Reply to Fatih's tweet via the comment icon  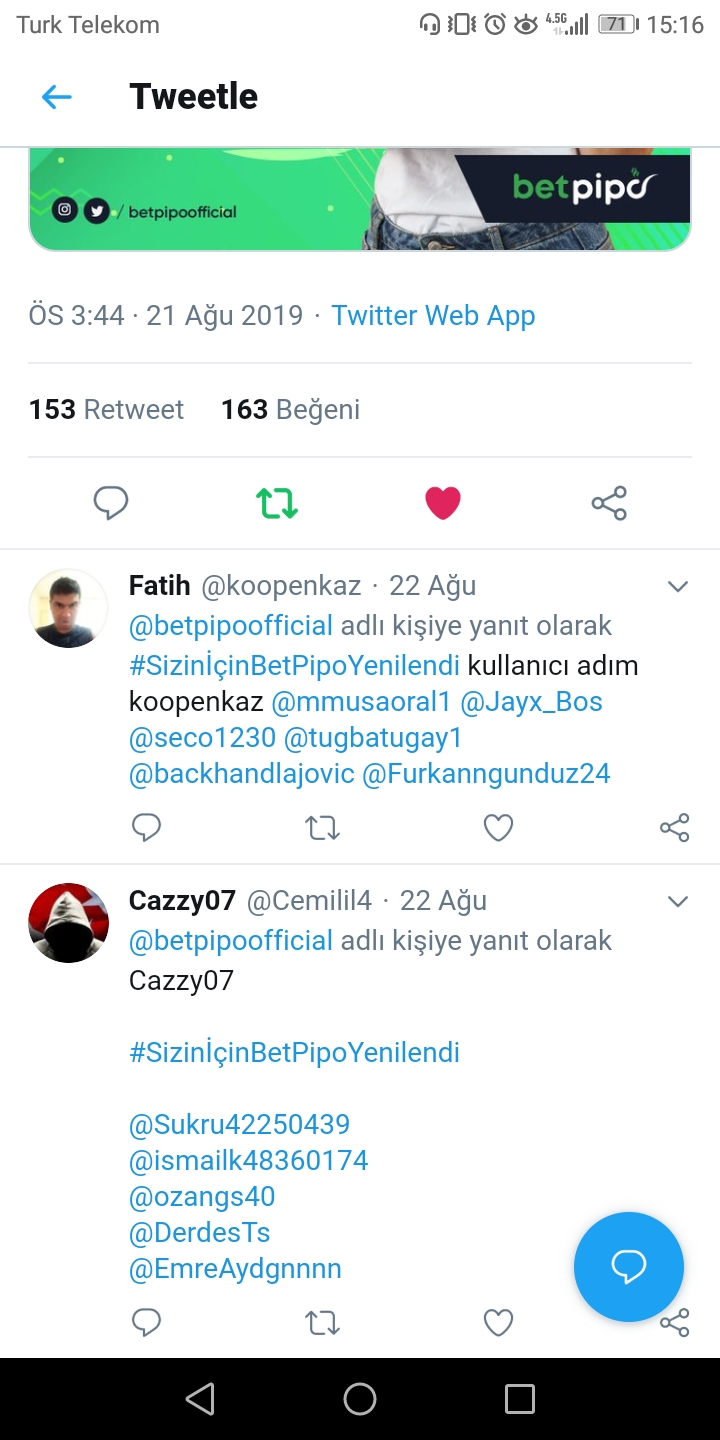coord(147,827)
